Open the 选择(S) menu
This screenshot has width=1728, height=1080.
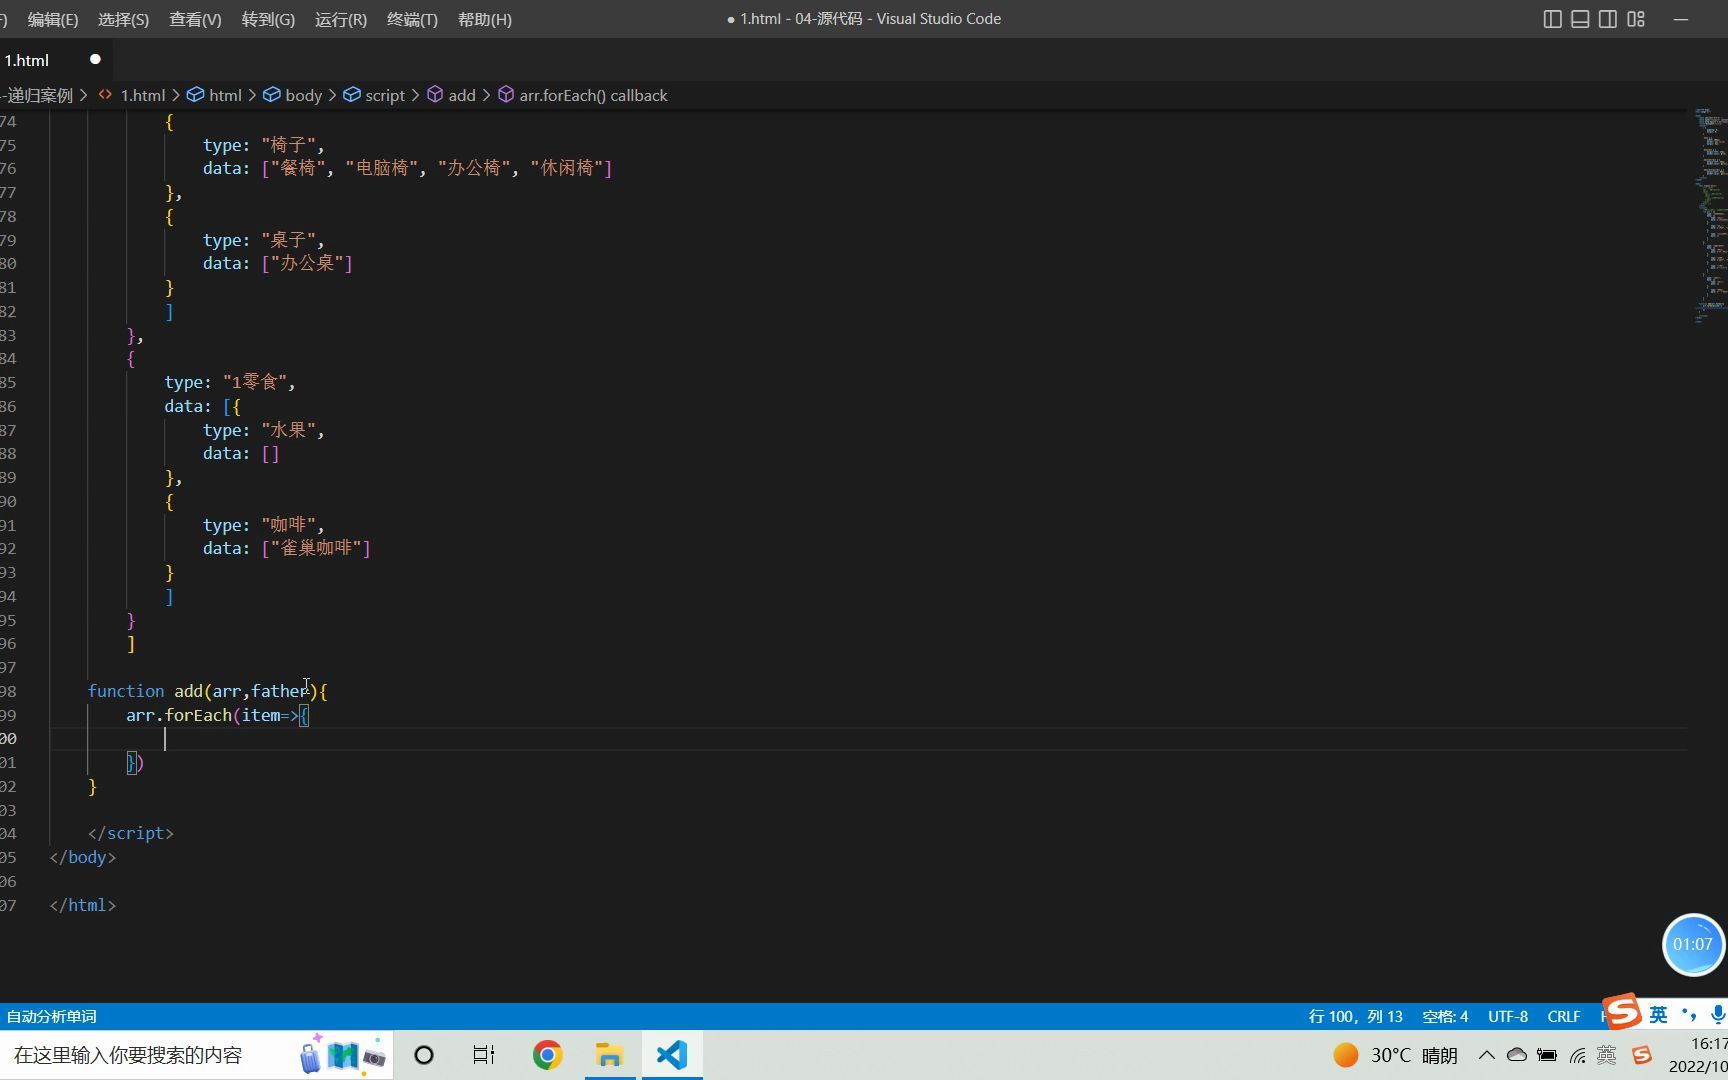pos(124,19)
